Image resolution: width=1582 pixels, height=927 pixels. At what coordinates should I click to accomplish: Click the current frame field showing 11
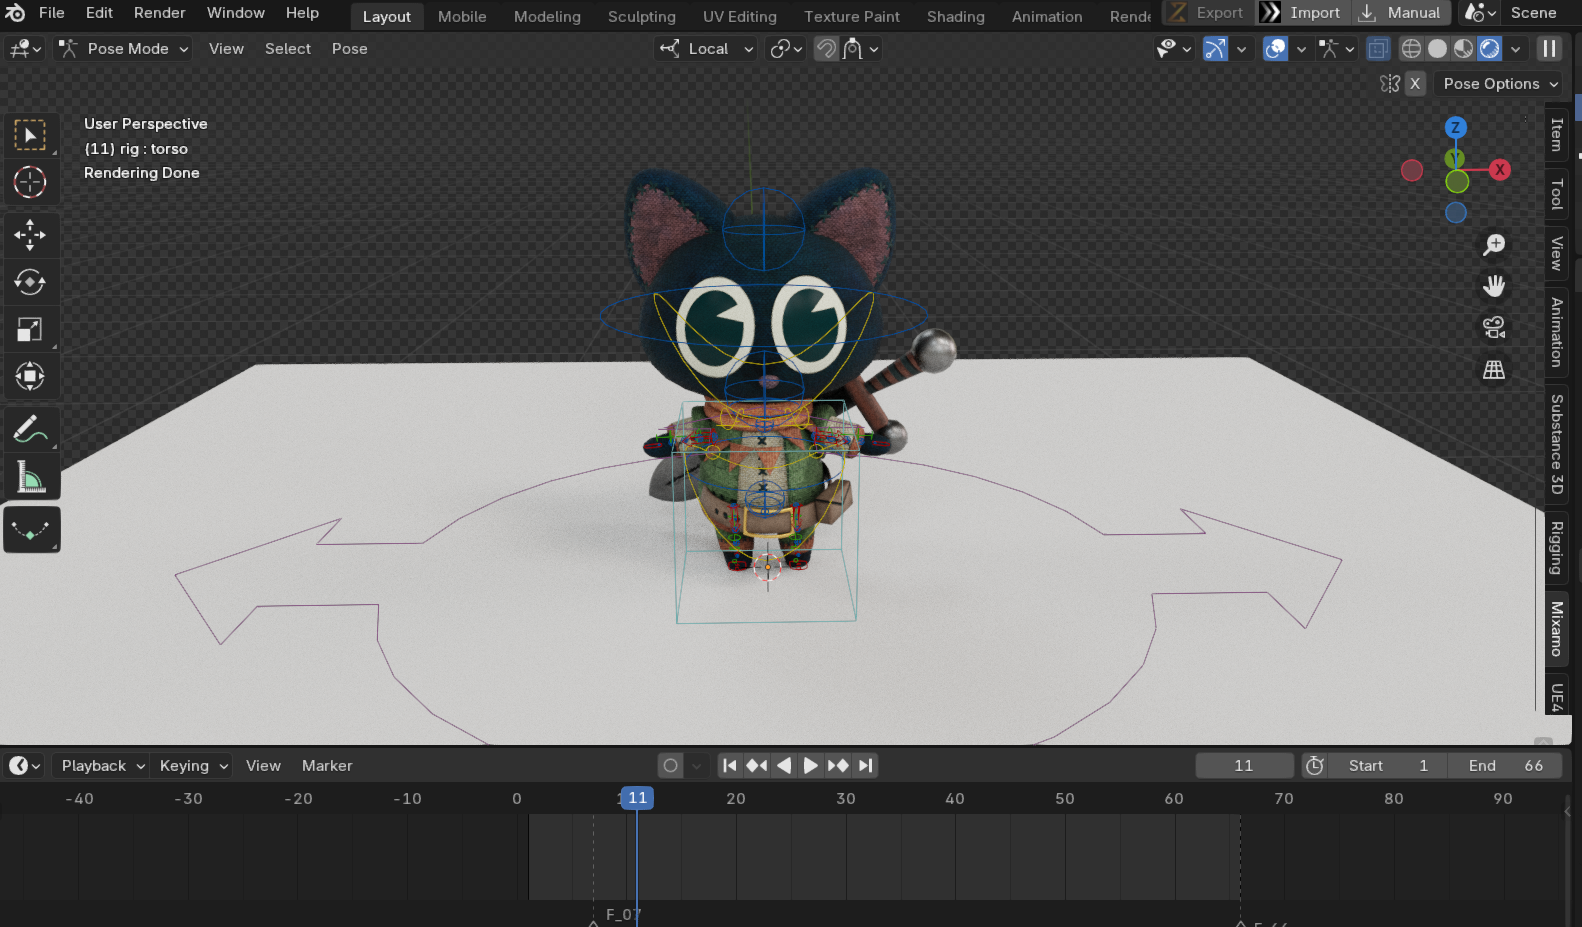(1244, 766)
